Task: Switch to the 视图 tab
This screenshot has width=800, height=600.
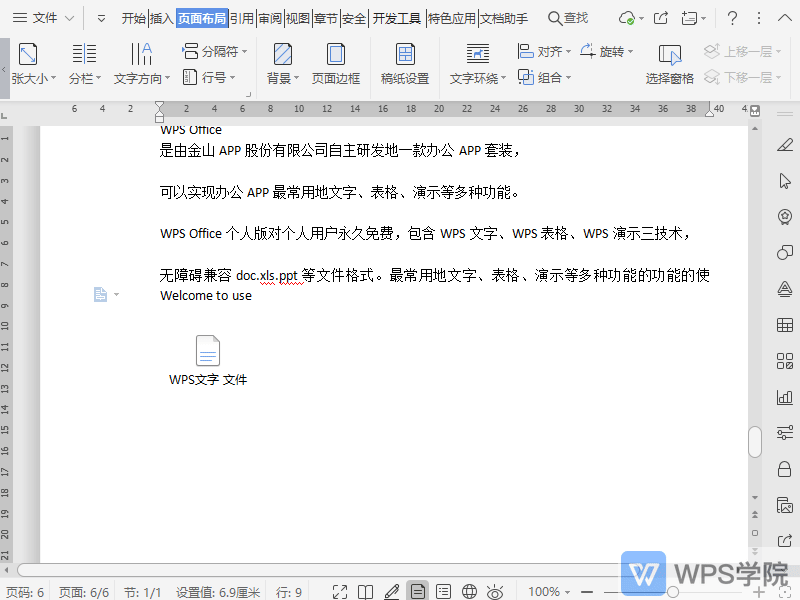Action: [x=298, y=19]
